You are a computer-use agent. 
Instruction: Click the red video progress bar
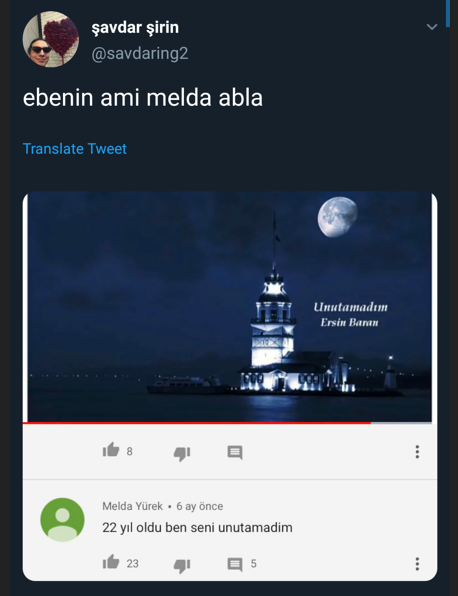[x=197, y=423]
